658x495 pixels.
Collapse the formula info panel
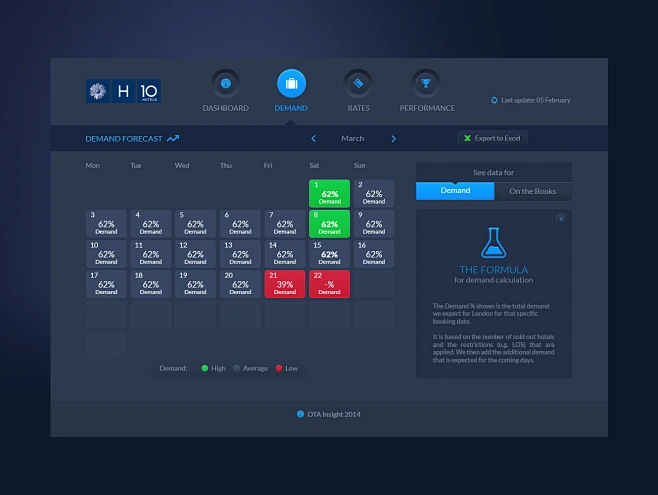click(561, 218)
